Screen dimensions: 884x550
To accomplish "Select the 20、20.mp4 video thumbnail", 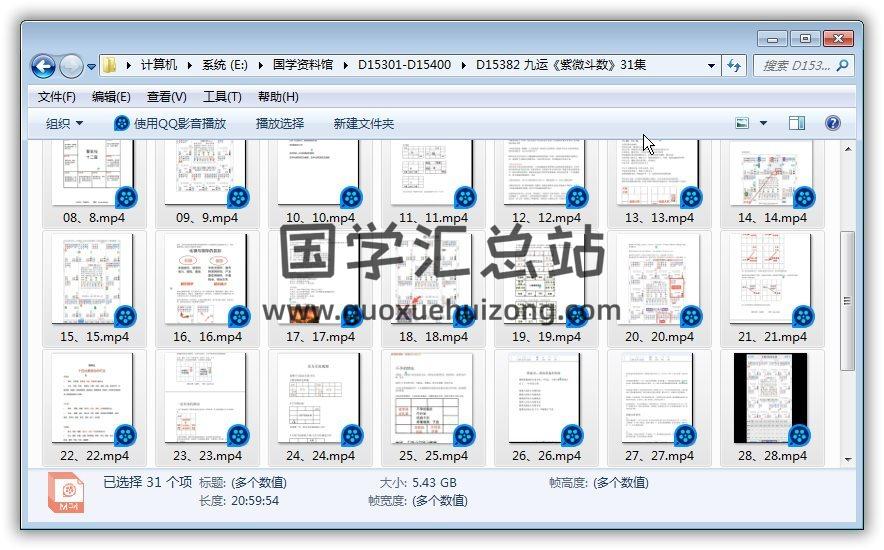I will [658, 280].
